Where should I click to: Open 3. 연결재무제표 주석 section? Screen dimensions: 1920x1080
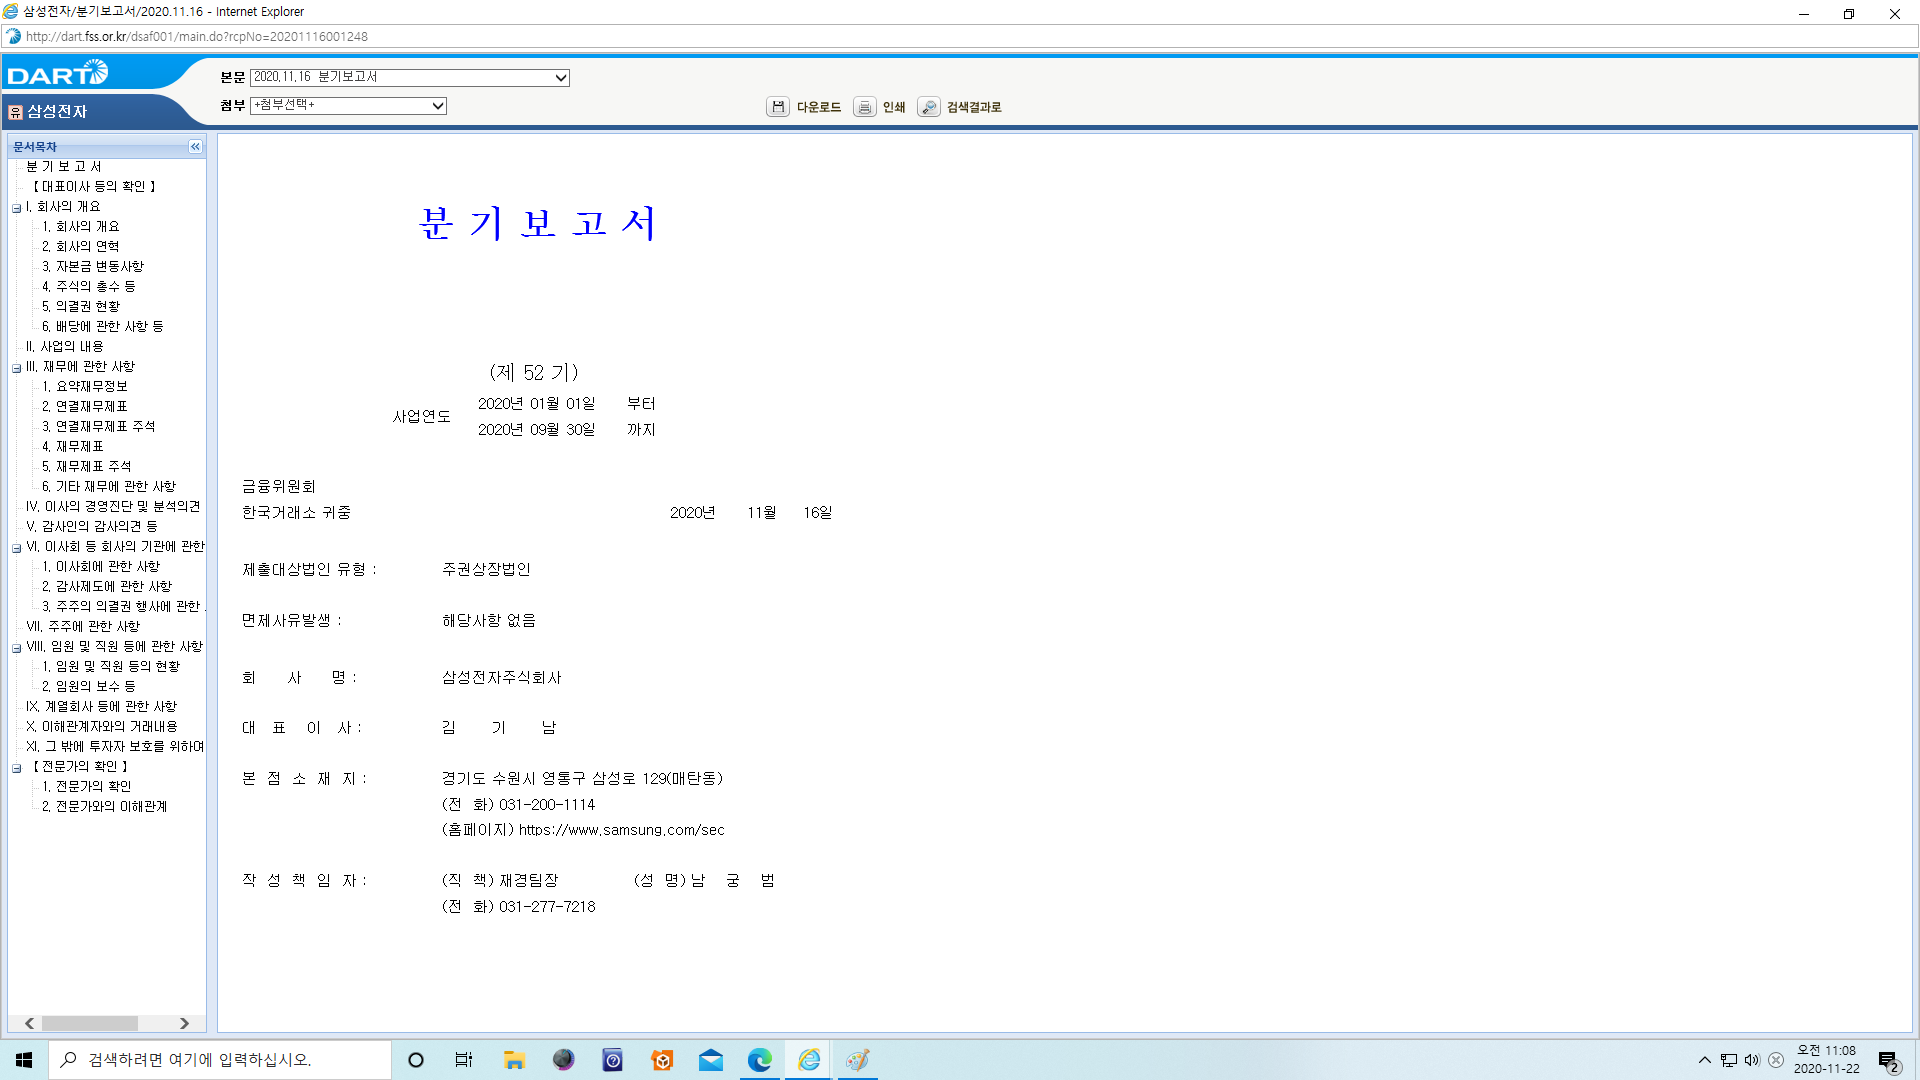(98, 427)
